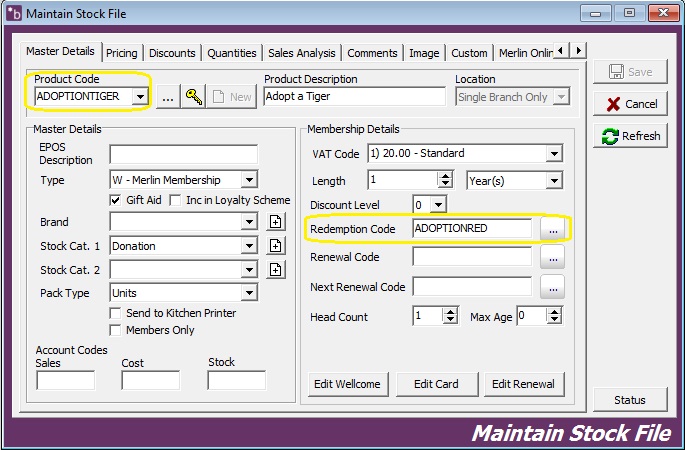Screen dimensions: 685x450
Task: Open the Sales Analysis tab
Action: (x=301, y=52)
